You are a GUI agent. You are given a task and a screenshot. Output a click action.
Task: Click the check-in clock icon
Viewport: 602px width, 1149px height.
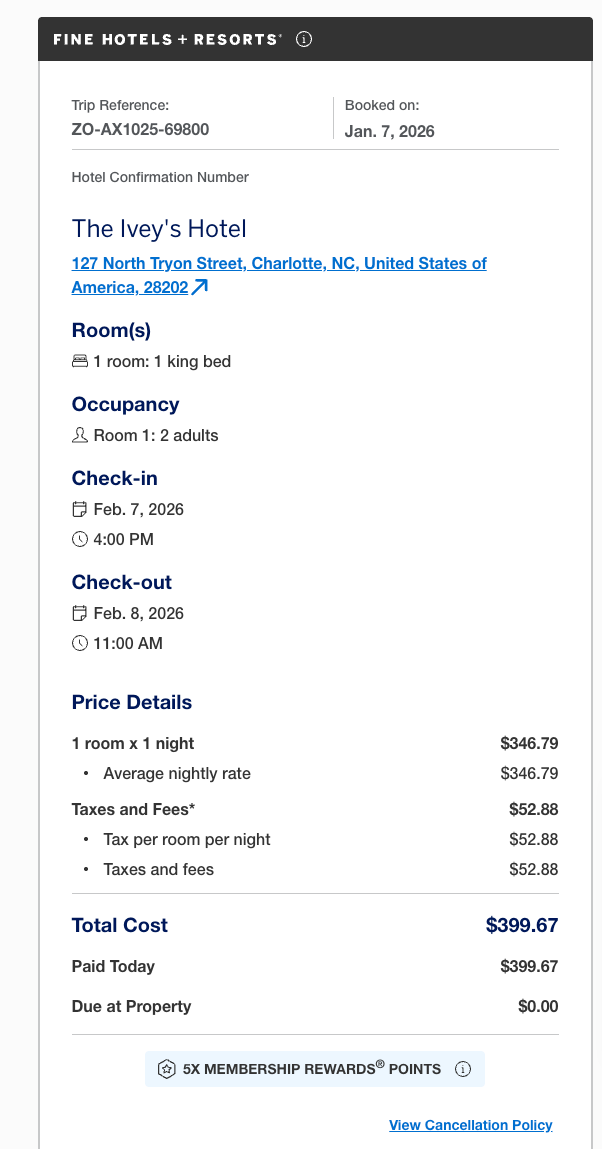point(80,540)
